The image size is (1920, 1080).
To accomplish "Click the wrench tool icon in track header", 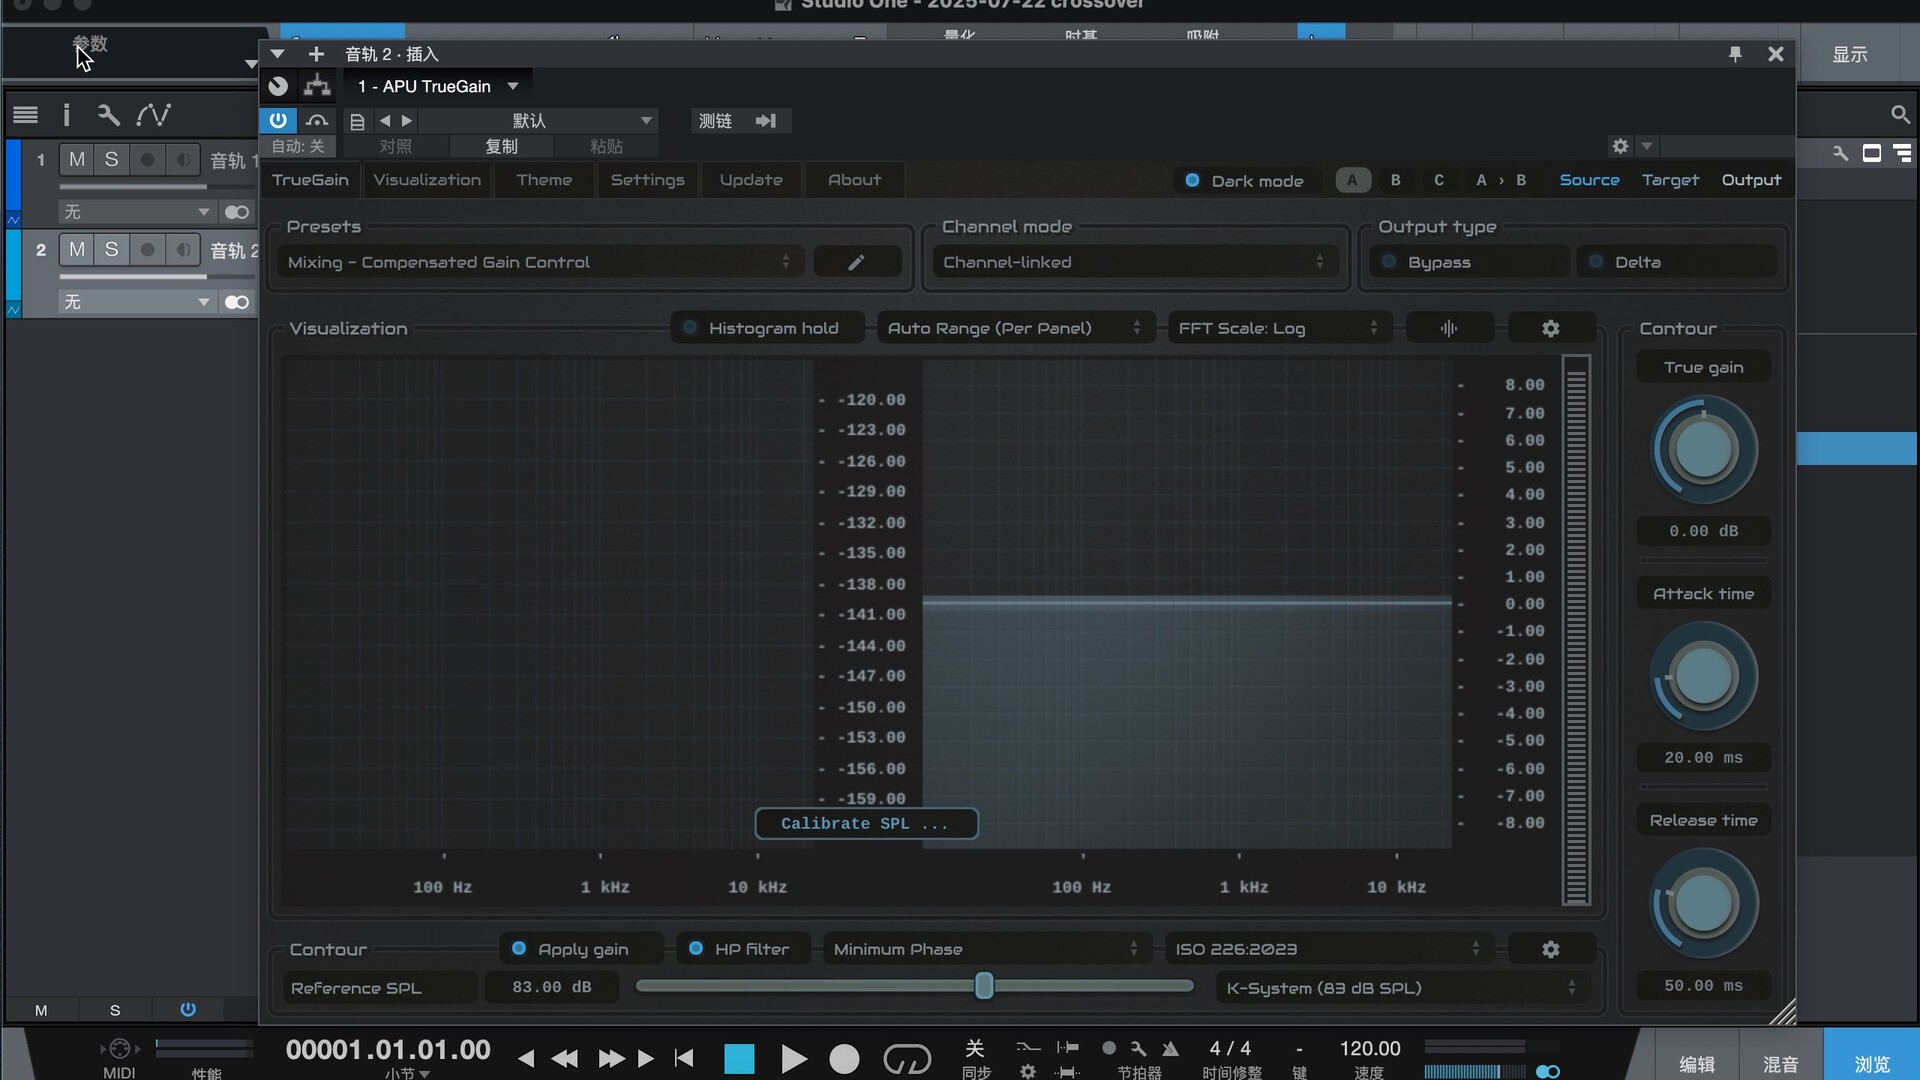I will 108,115.
